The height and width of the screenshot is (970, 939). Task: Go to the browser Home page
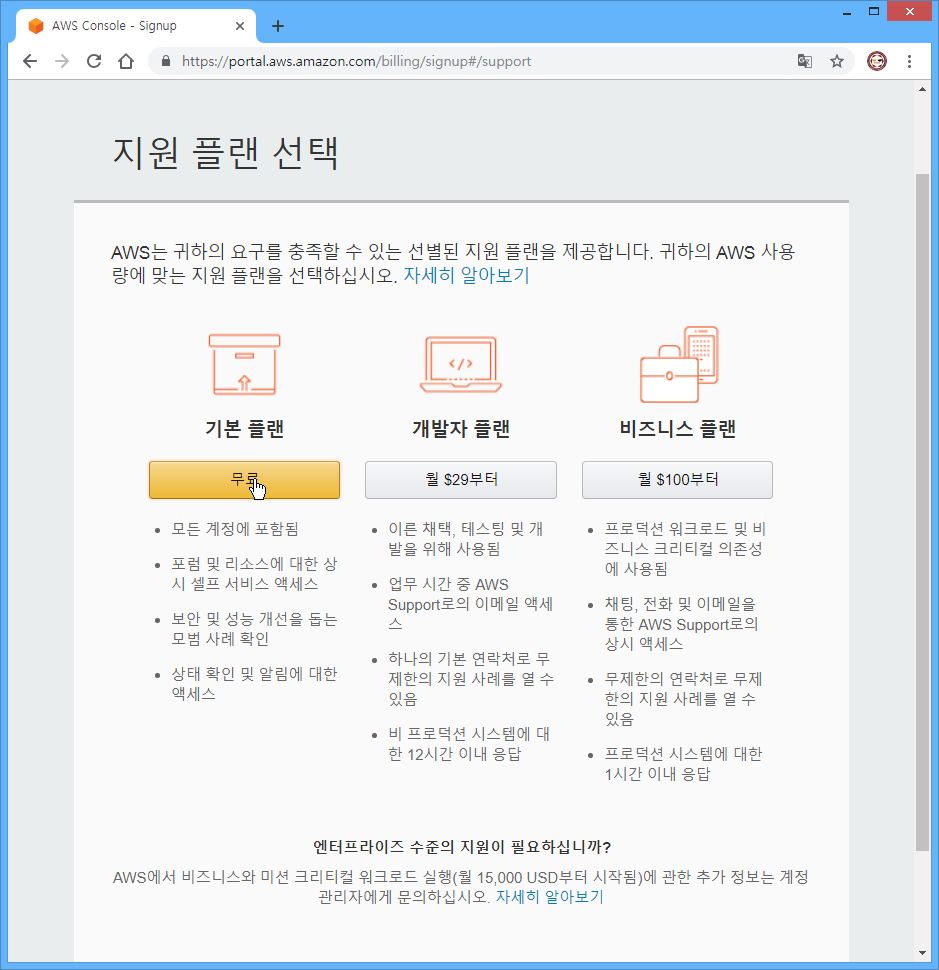(126, 61)
